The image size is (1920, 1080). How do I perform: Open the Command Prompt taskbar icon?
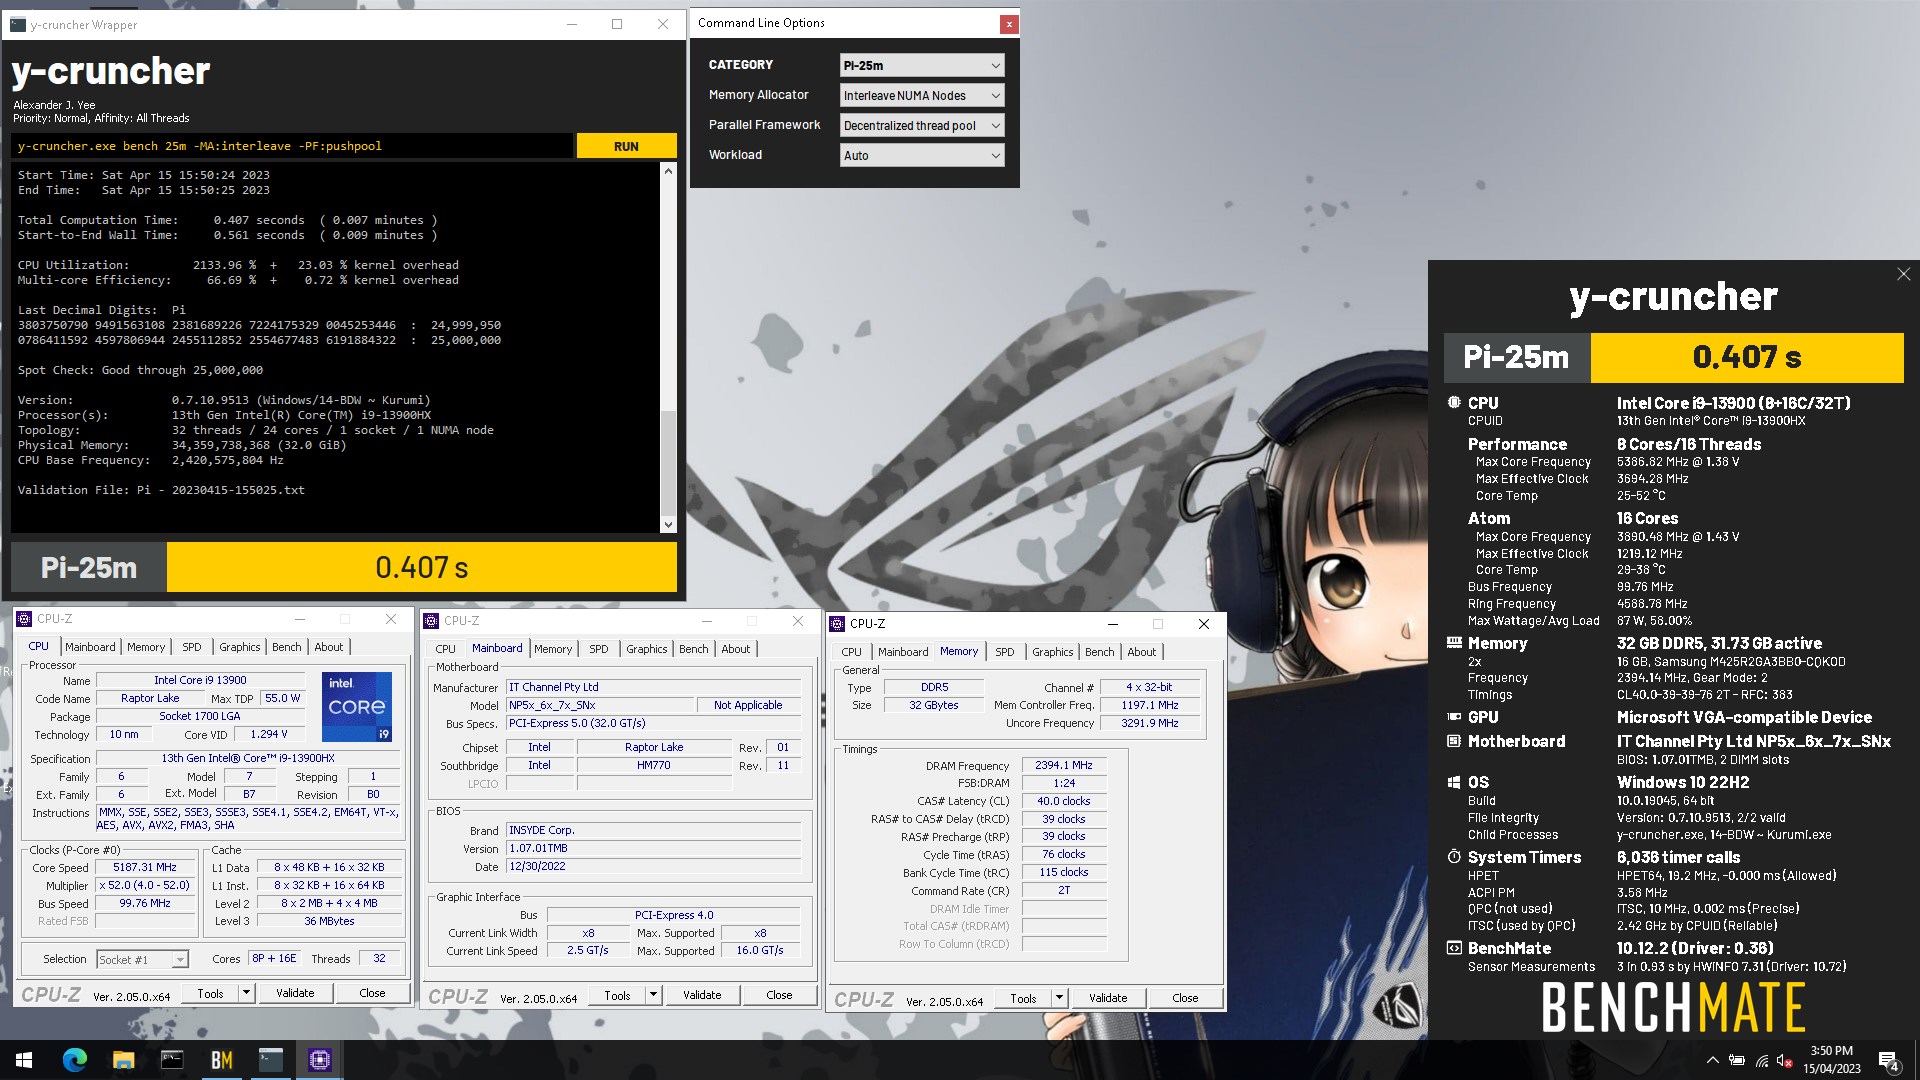(x=172, y=1060)
